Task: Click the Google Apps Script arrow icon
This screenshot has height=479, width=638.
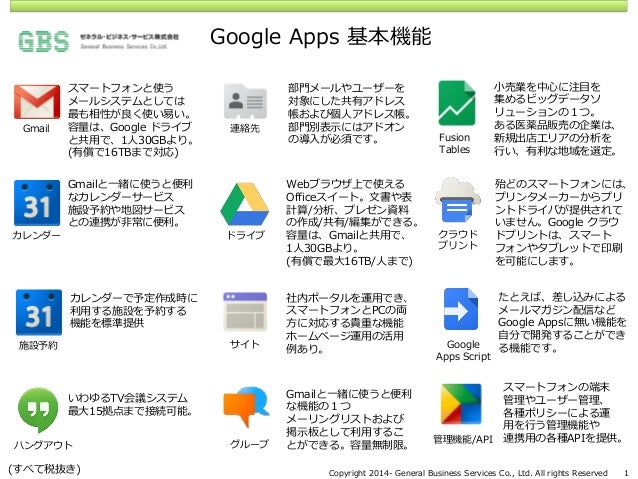Action: tap(461, 309)
